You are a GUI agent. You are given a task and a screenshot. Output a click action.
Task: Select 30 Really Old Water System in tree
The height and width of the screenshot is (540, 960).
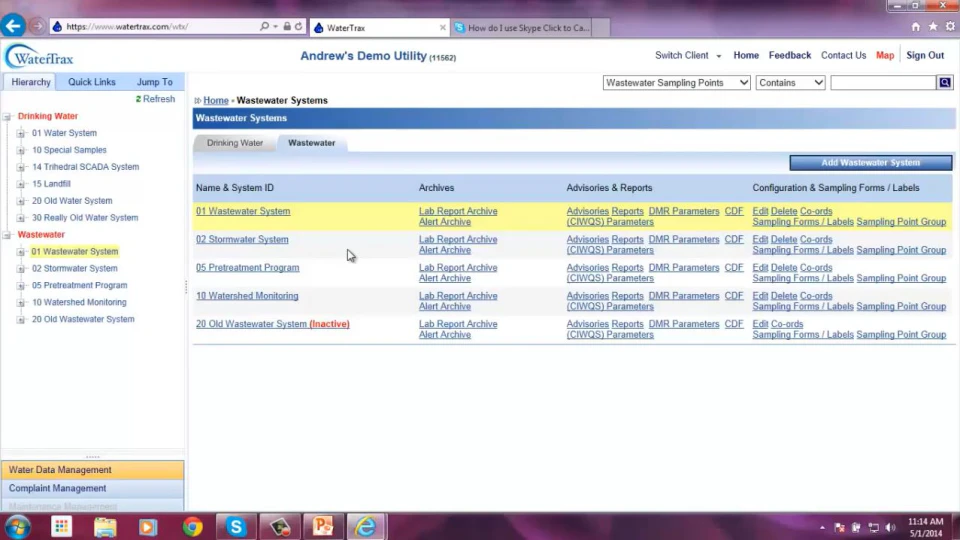click(85, 217)
